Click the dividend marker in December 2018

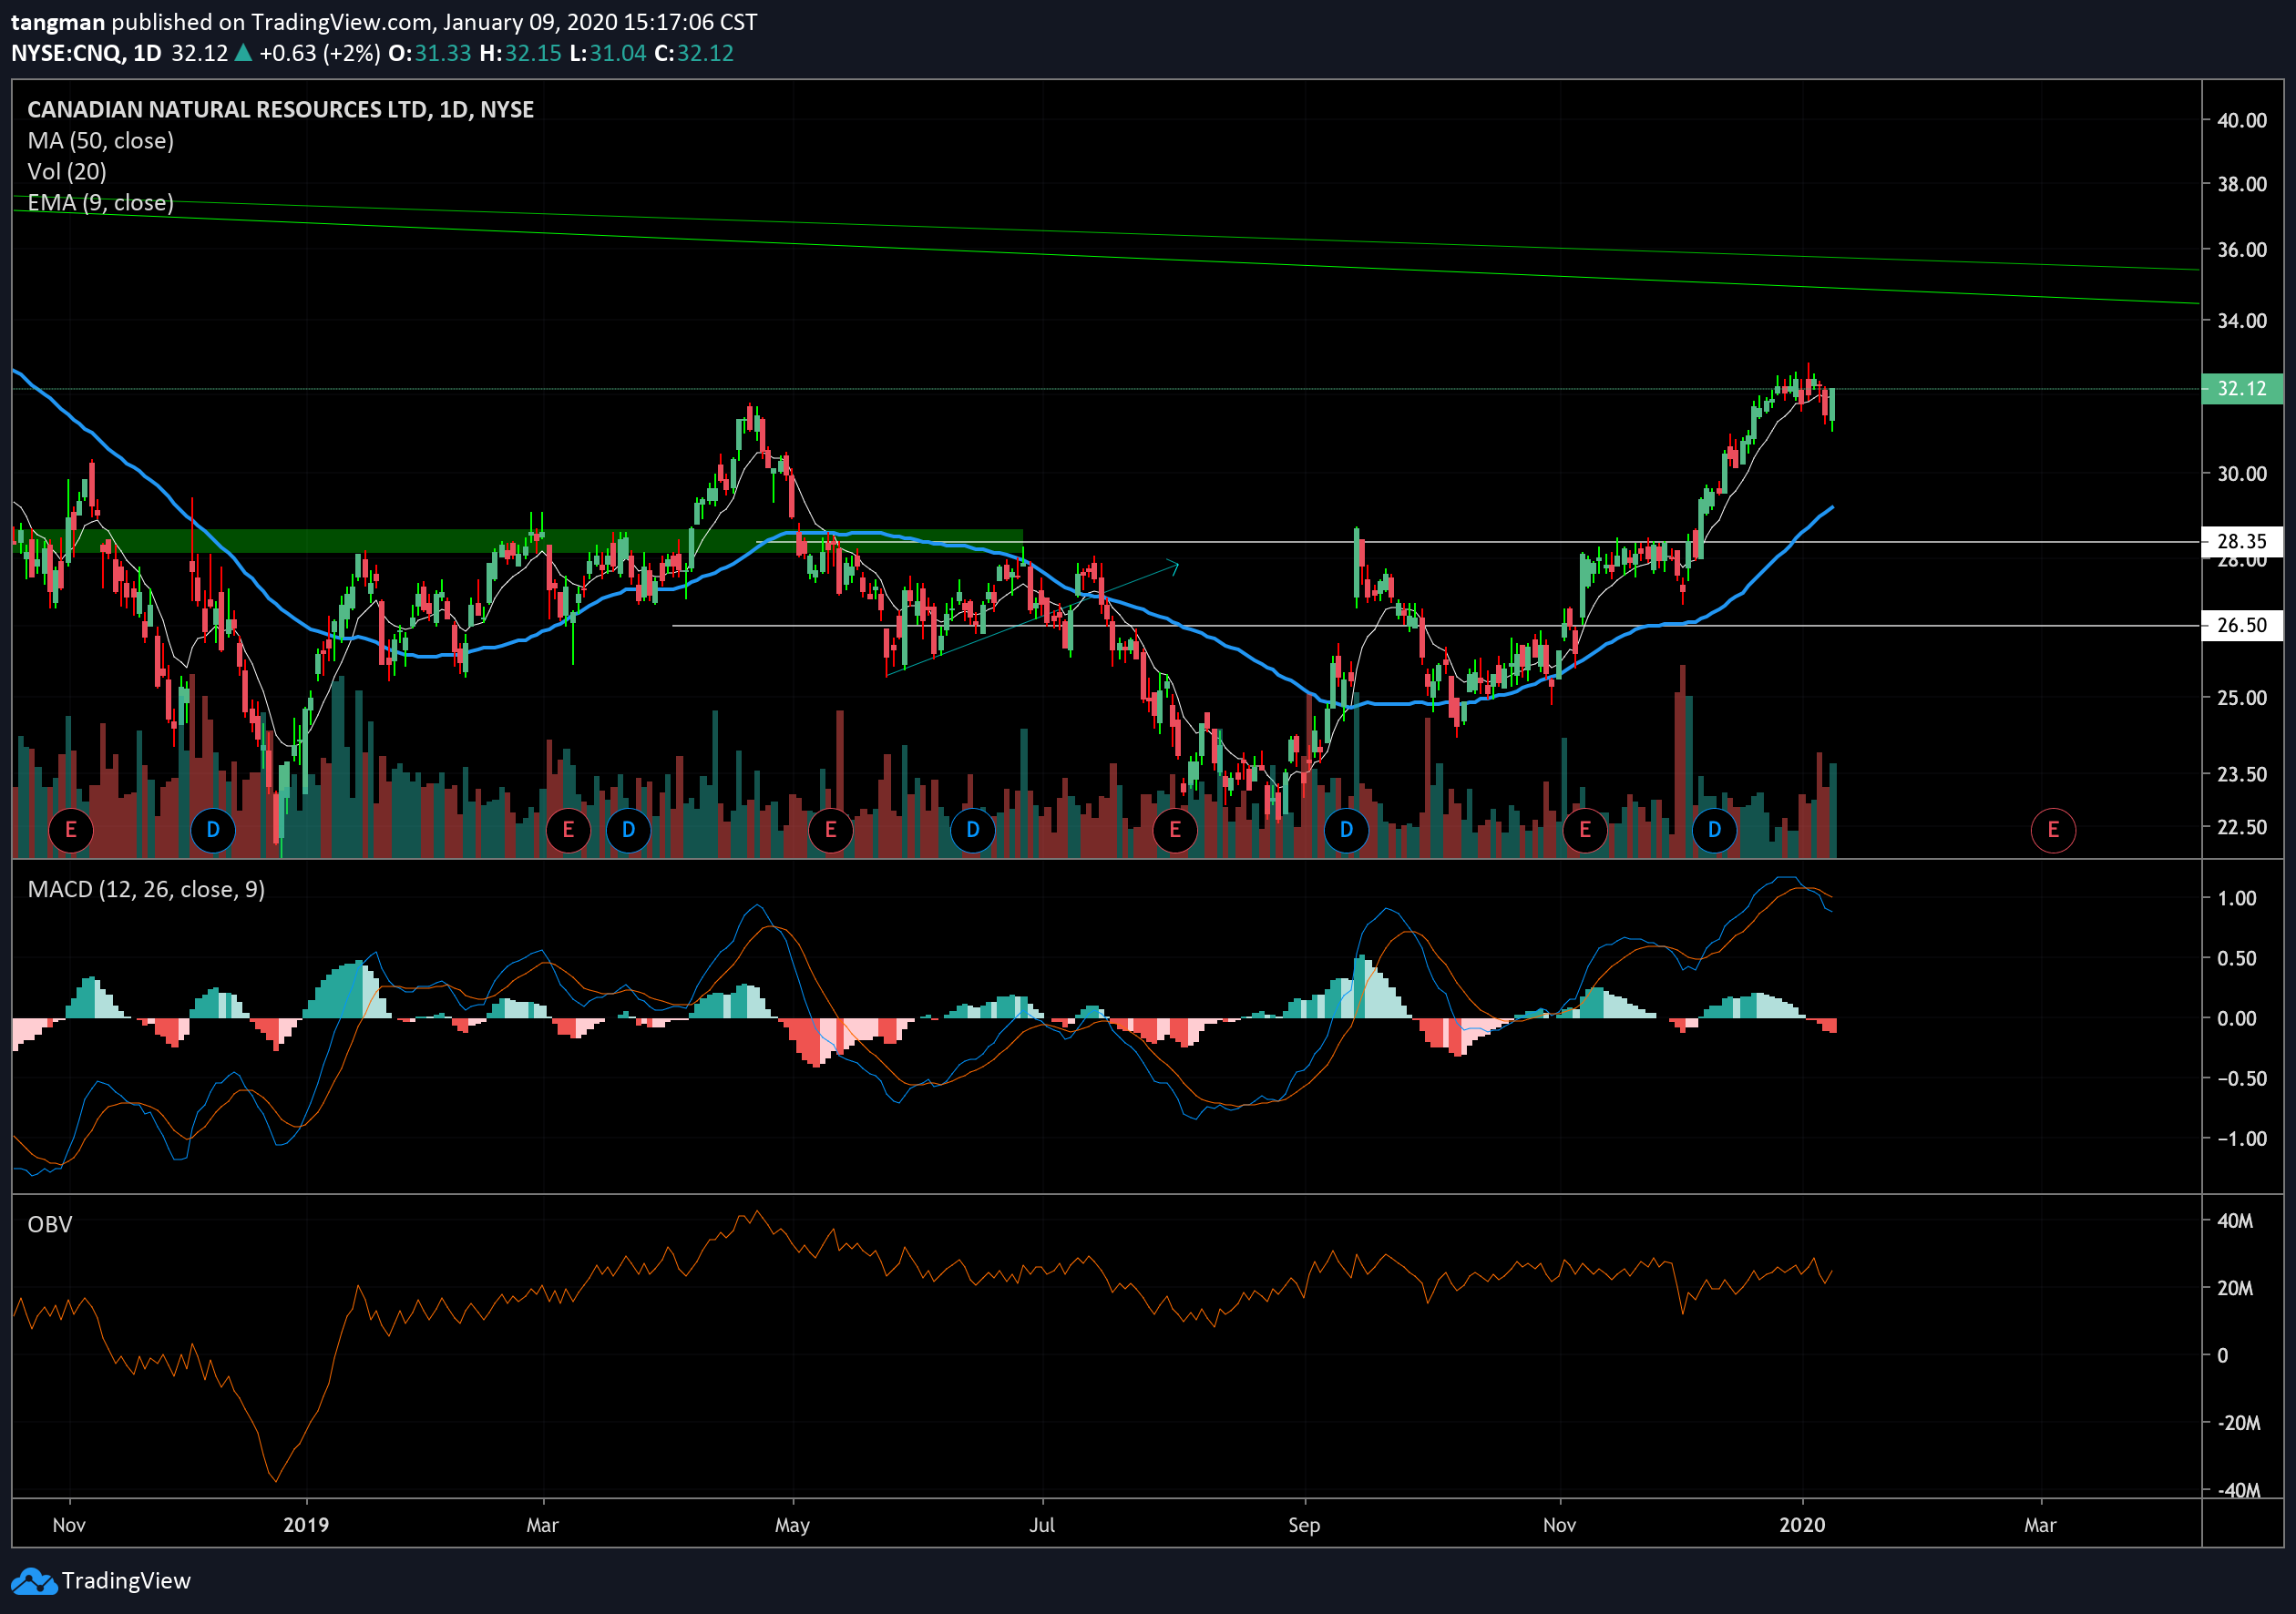tap(213, 830)
